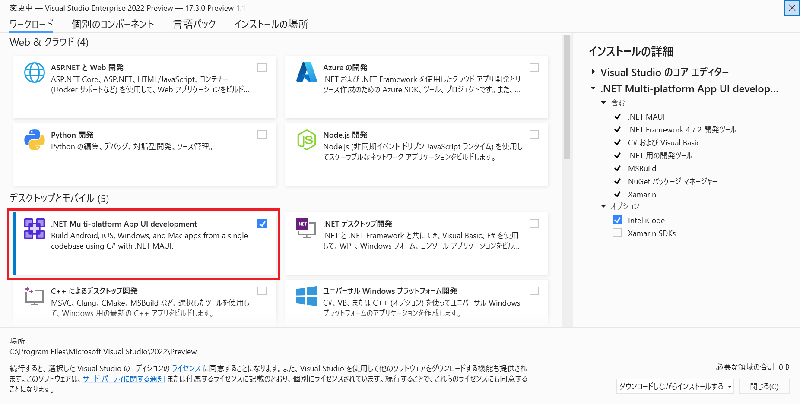Click MSBuild in included components
This screenshot has width=800, height=404.
[642, 168]
